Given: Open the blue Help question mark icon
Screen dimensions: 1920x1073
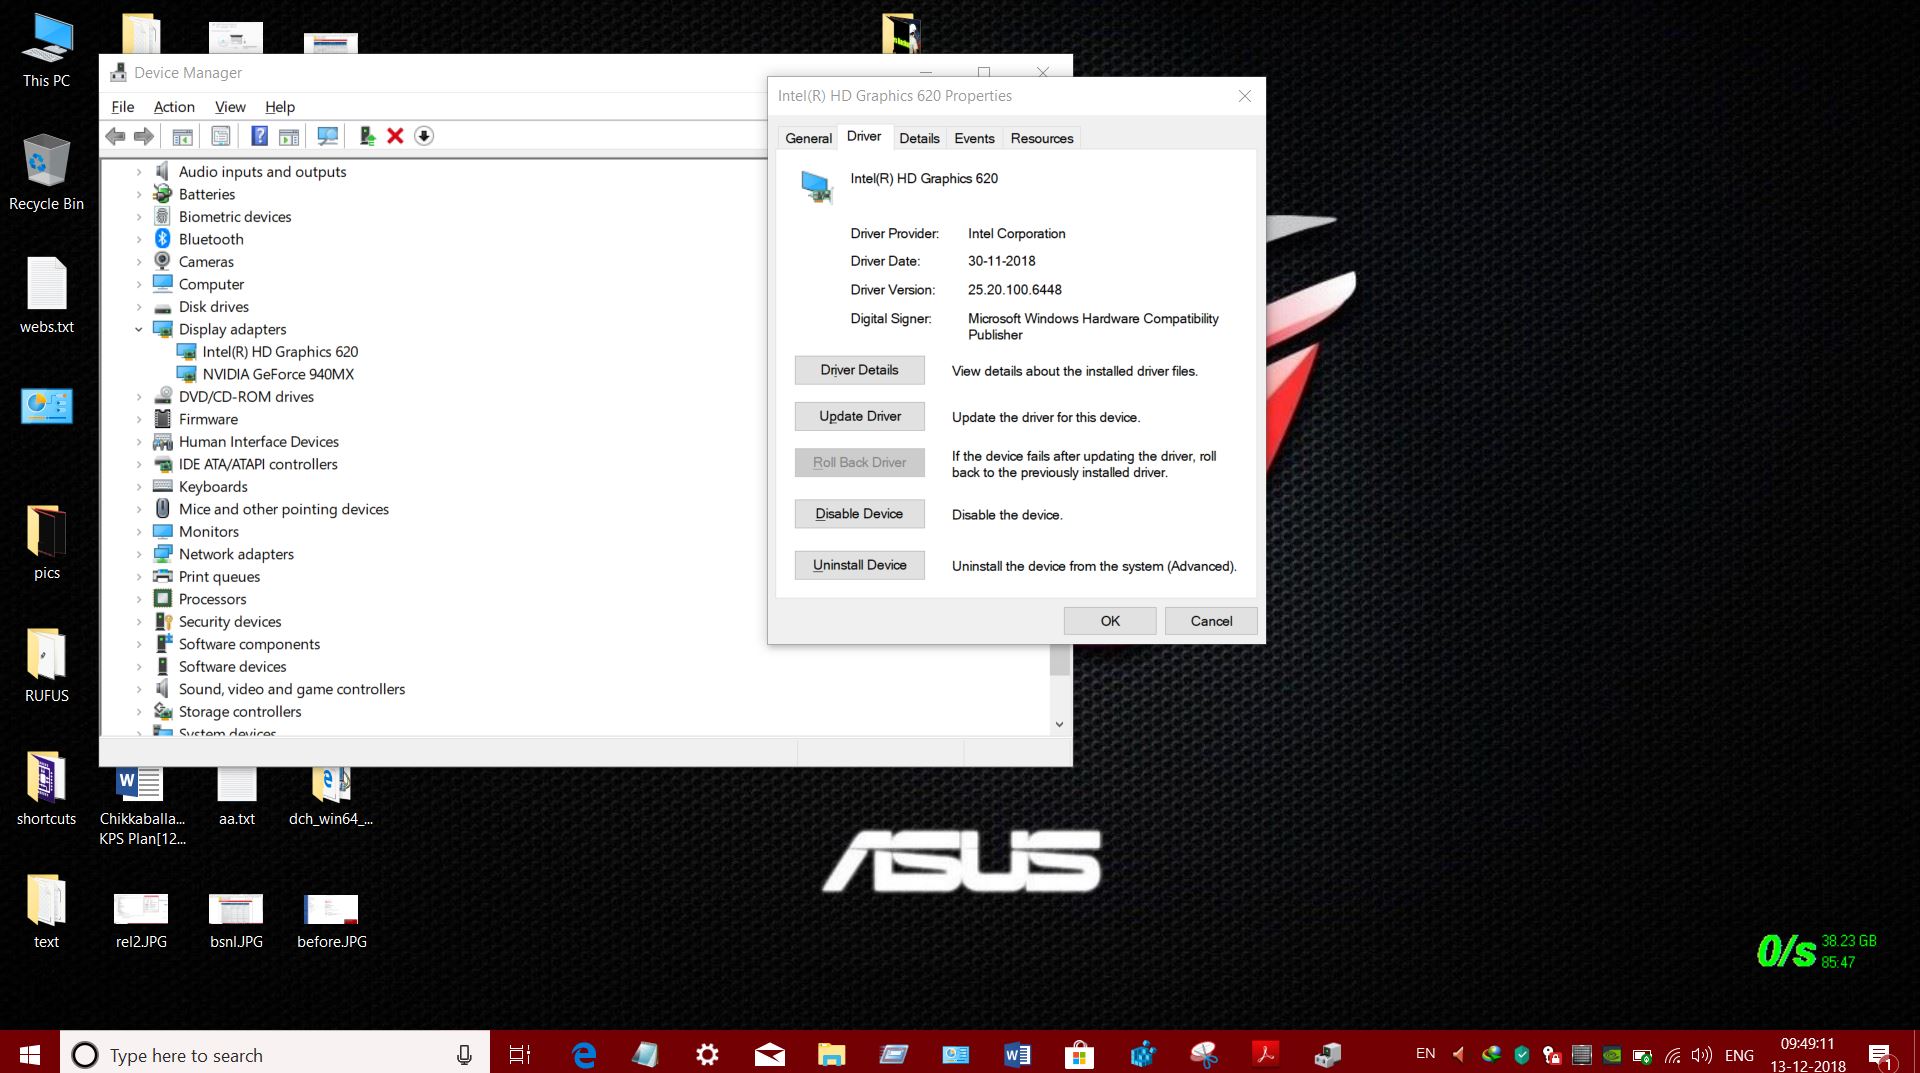Looking at the screenshot, I should [x=259, y=136].
